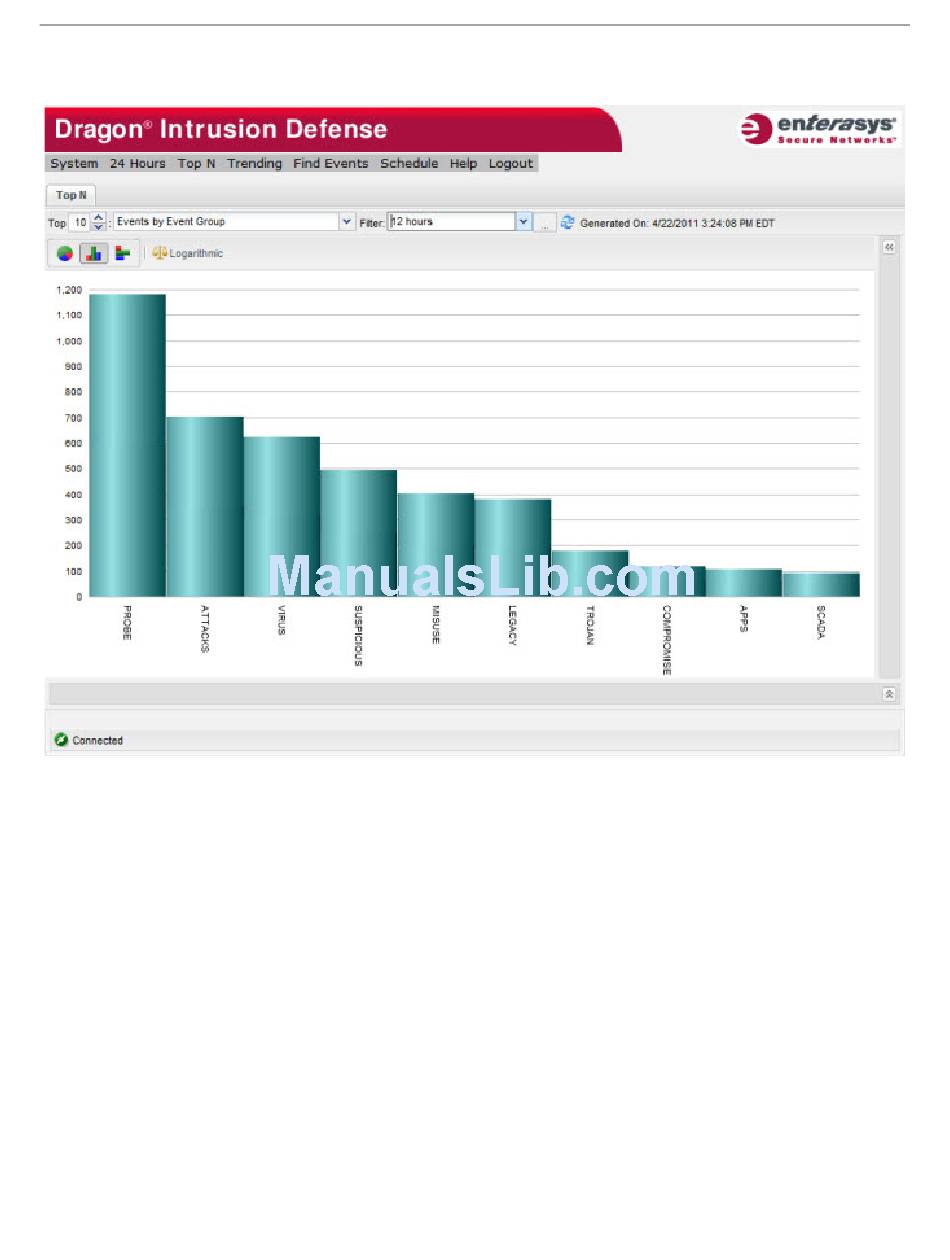Toggle the Logarithmic scale option
The height and width of the screenshot is (1260, 950).
tap(188, 253)
